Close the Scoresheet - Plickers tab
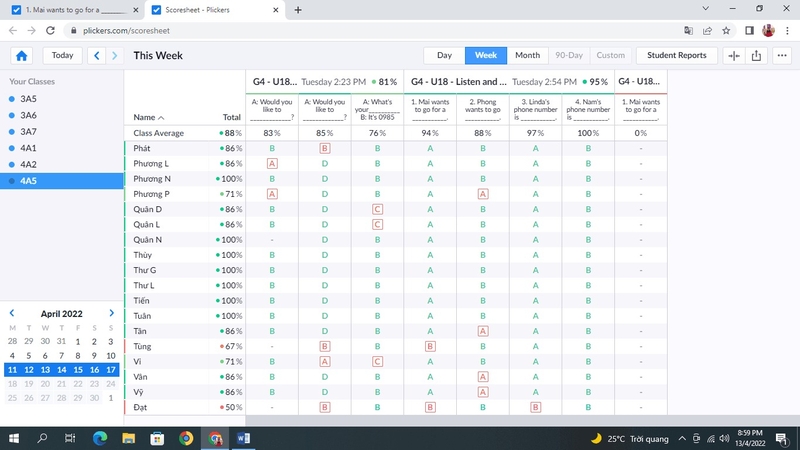800x450 pixels. [x=276, y=10]
